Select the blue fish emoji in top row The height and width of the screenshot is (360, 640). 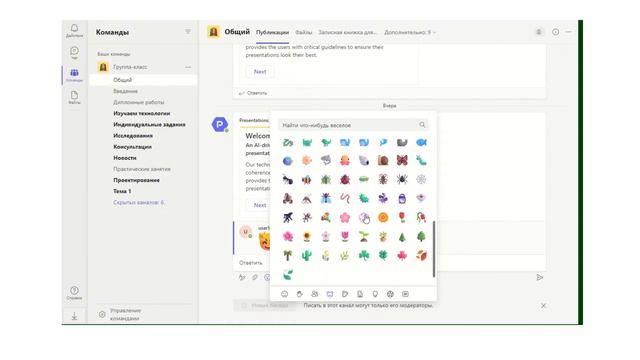(x=421, y=142)
